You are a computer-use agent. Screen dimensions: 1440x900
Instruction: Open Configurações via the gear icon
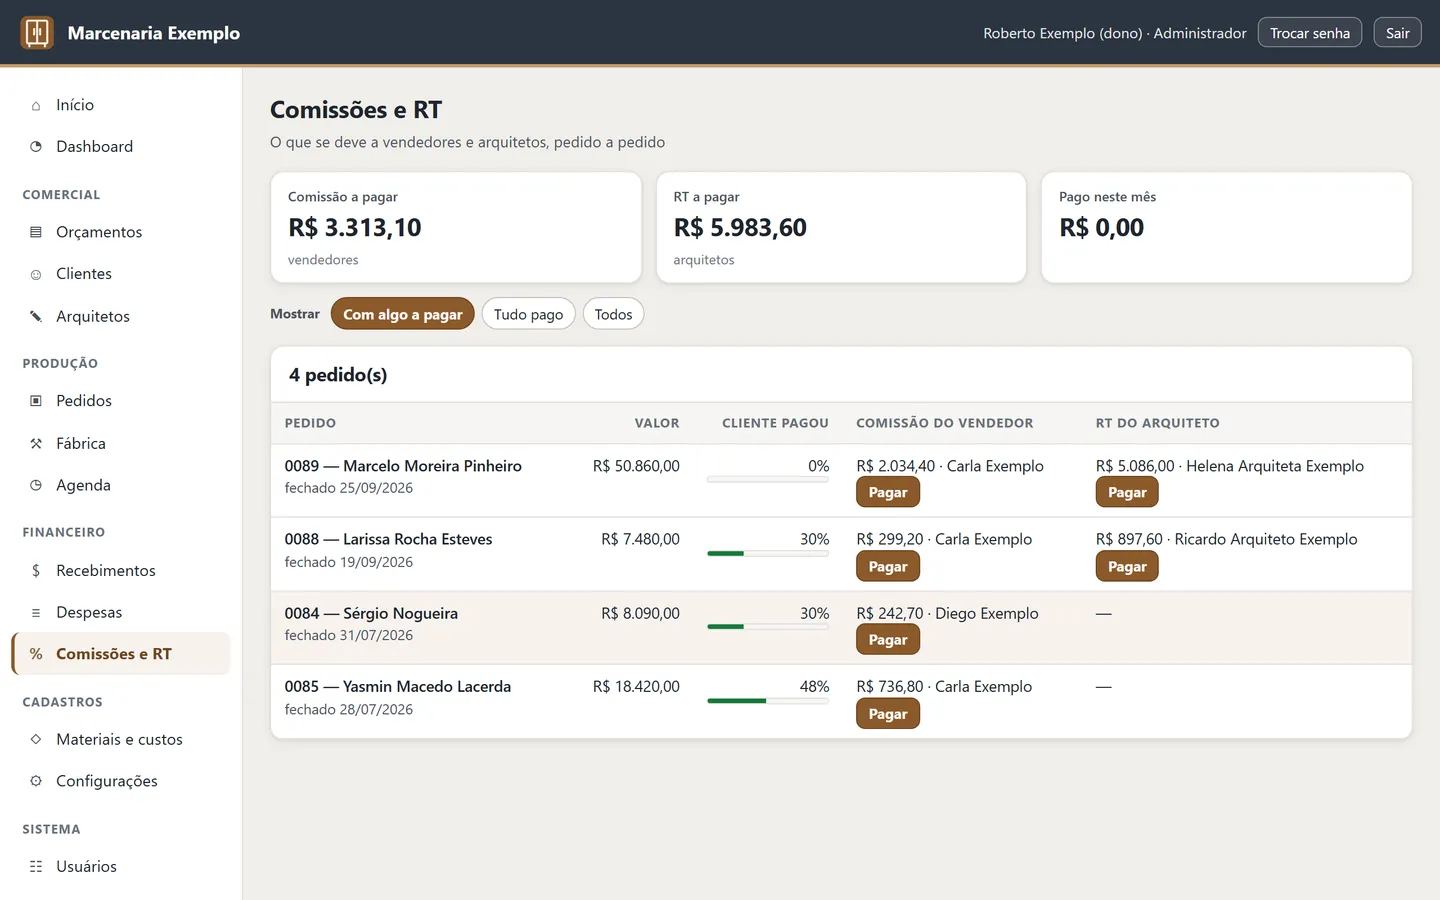tap(36, 781)
